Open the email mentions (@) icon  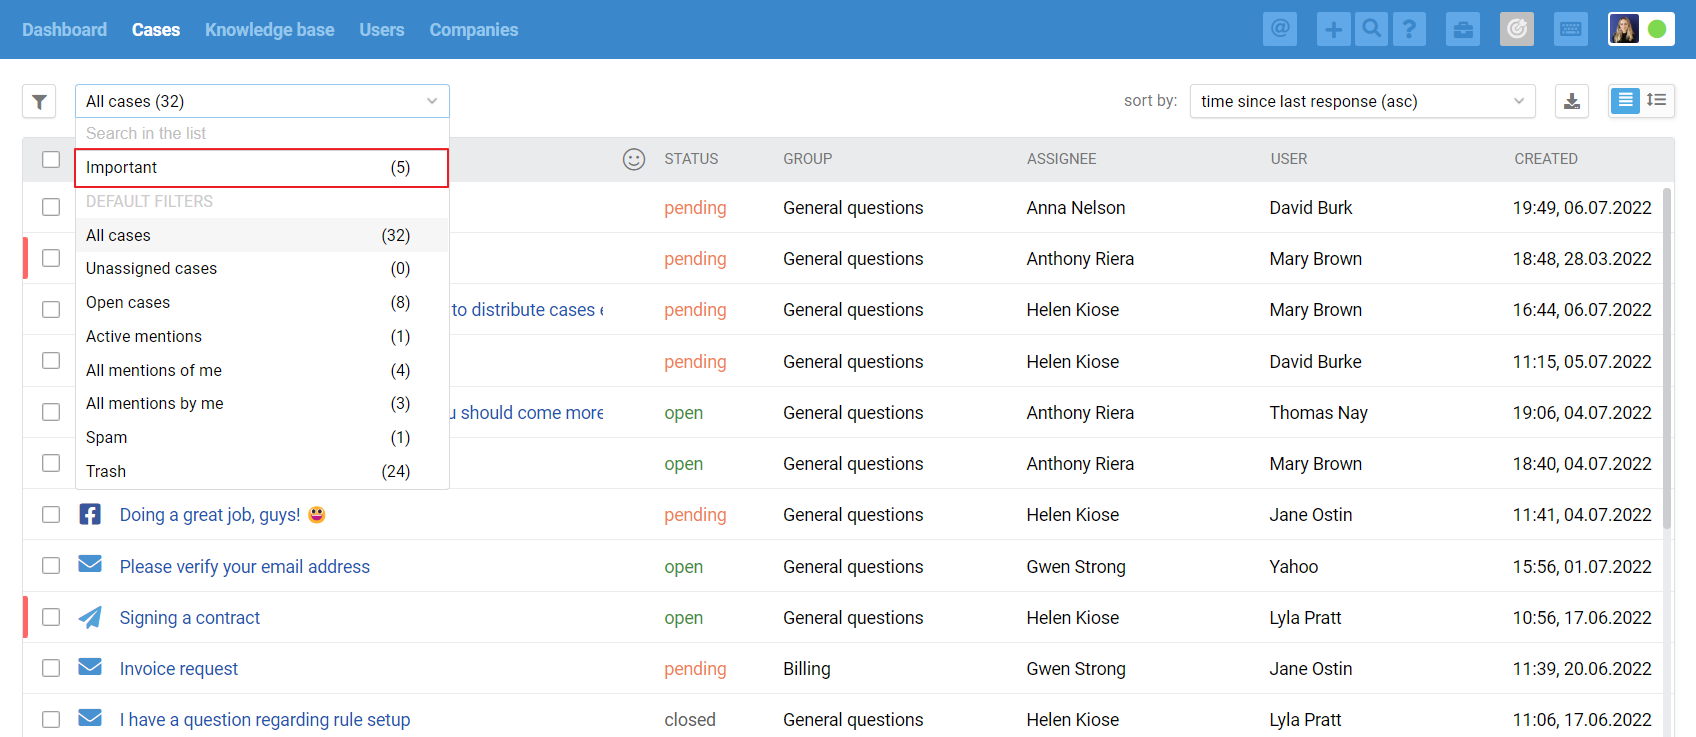[x=1280, y=29]
